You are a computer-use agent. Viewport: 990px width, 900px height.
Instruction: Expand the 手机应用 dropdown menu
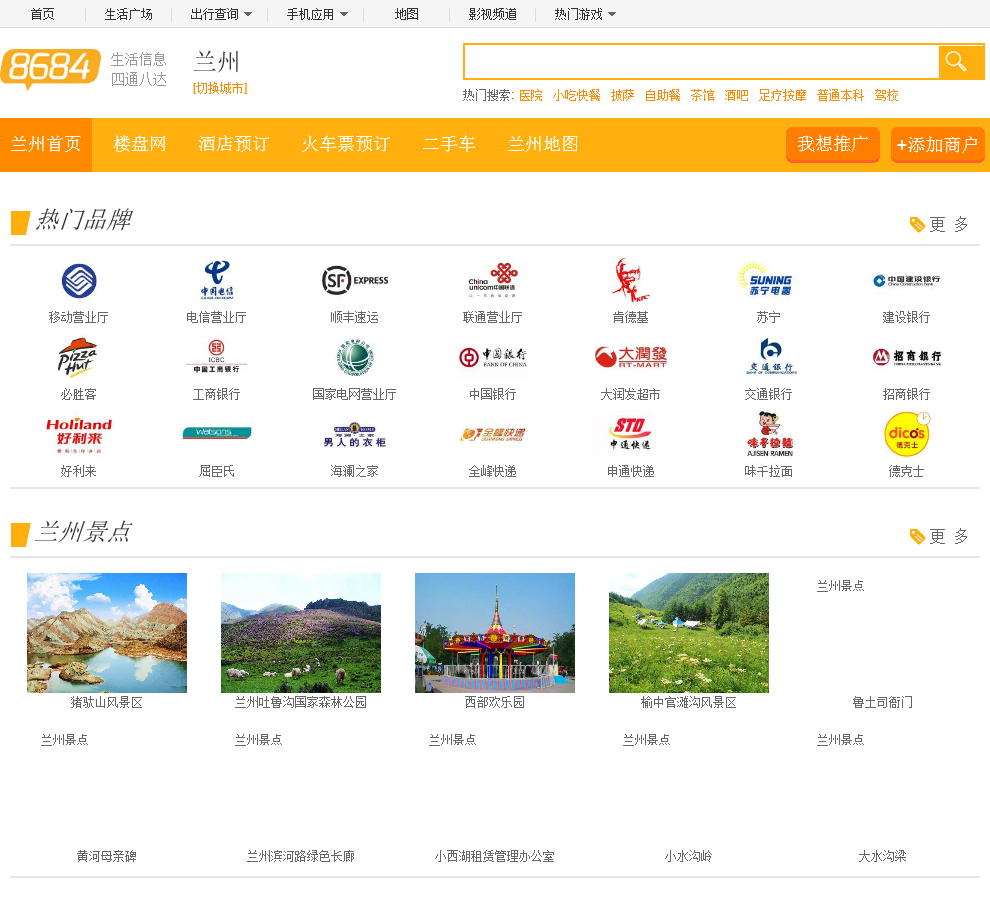[317, 14]
